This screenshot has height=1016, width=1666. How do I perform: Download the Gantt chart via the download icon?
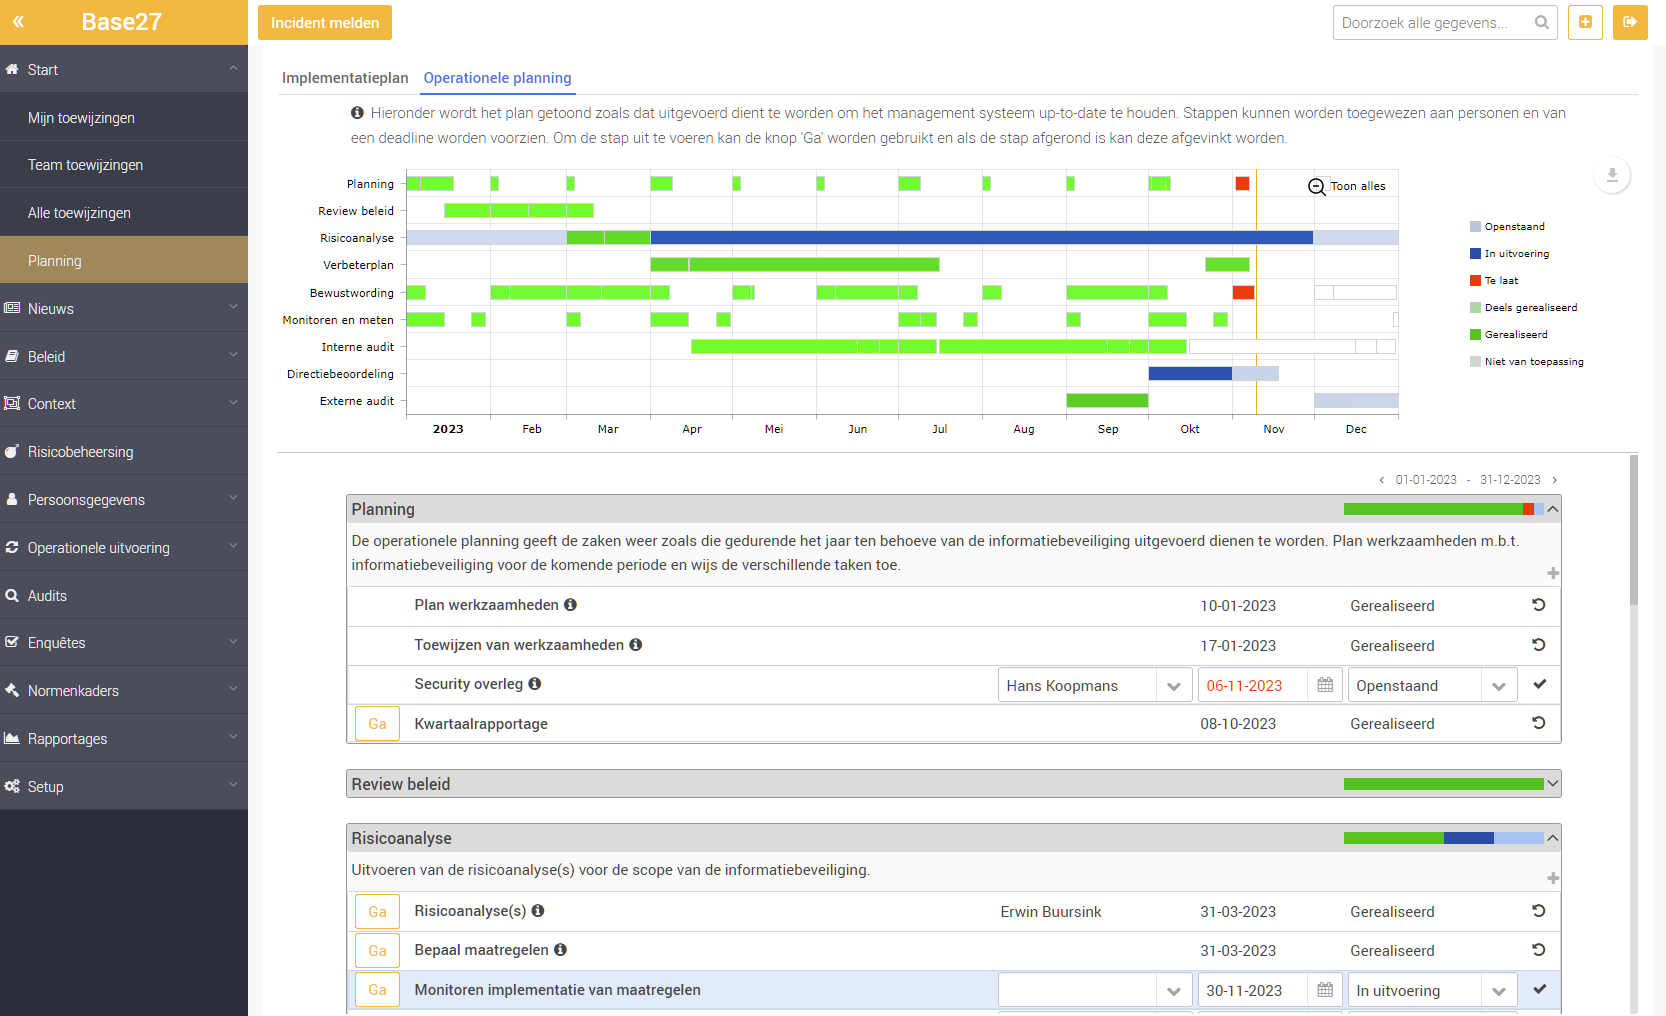pyautogui.click(x=1612, y=175)
